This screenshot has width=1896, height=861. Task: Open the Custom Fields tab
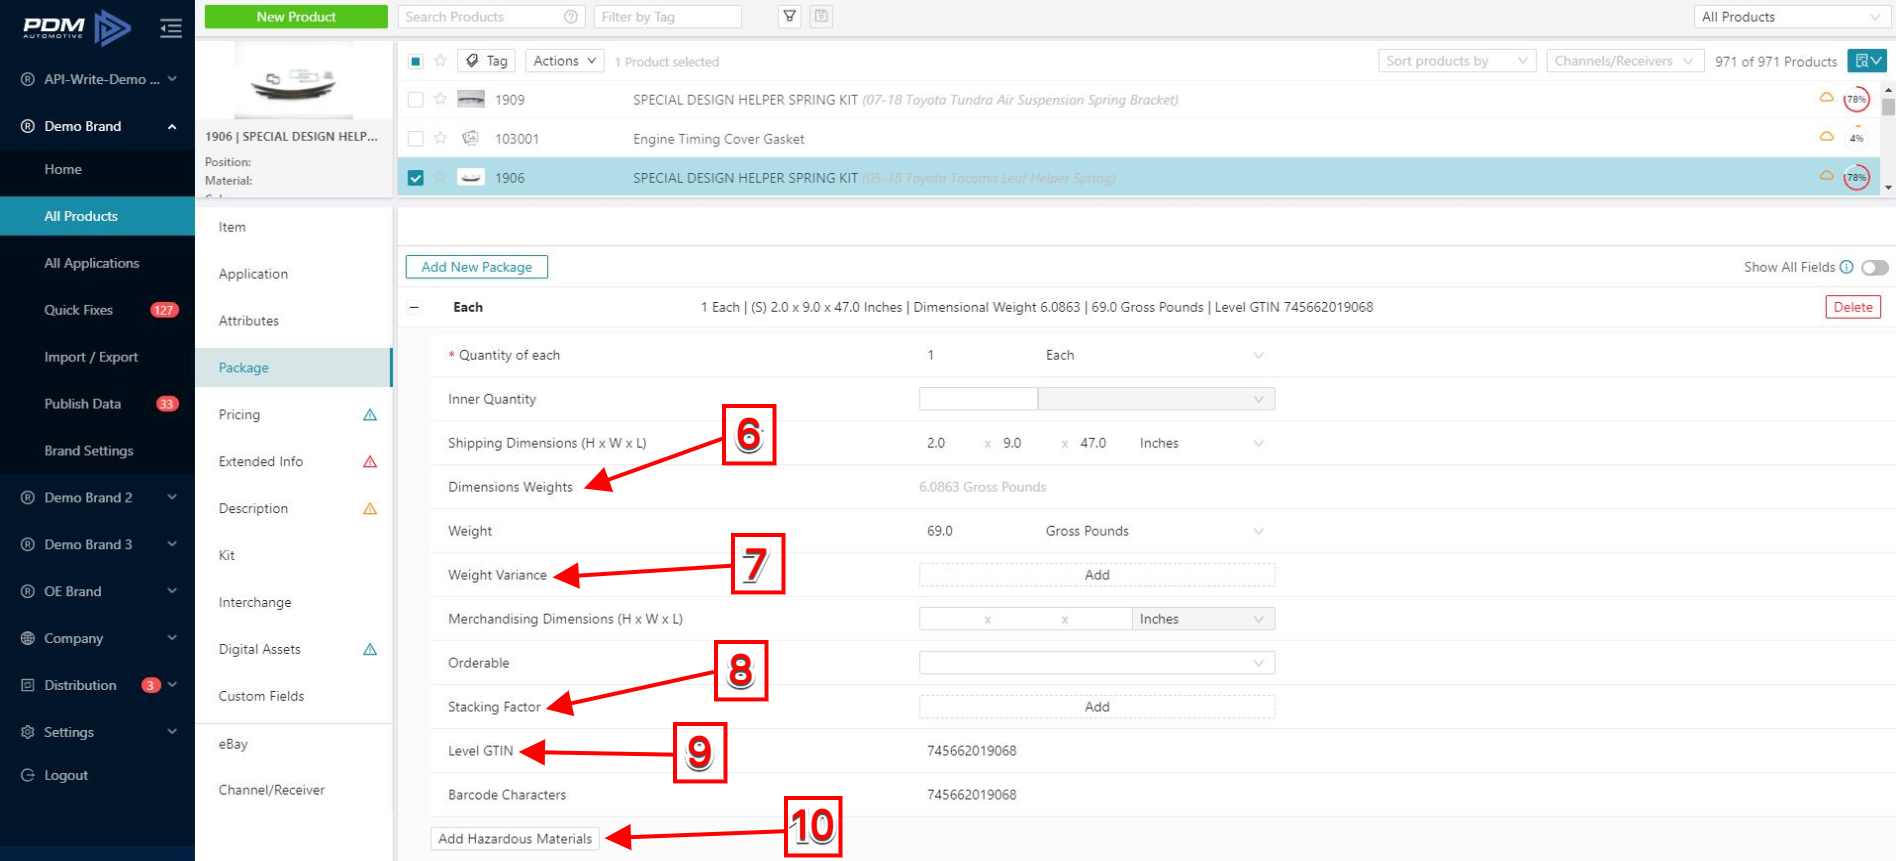click(293, 696)
